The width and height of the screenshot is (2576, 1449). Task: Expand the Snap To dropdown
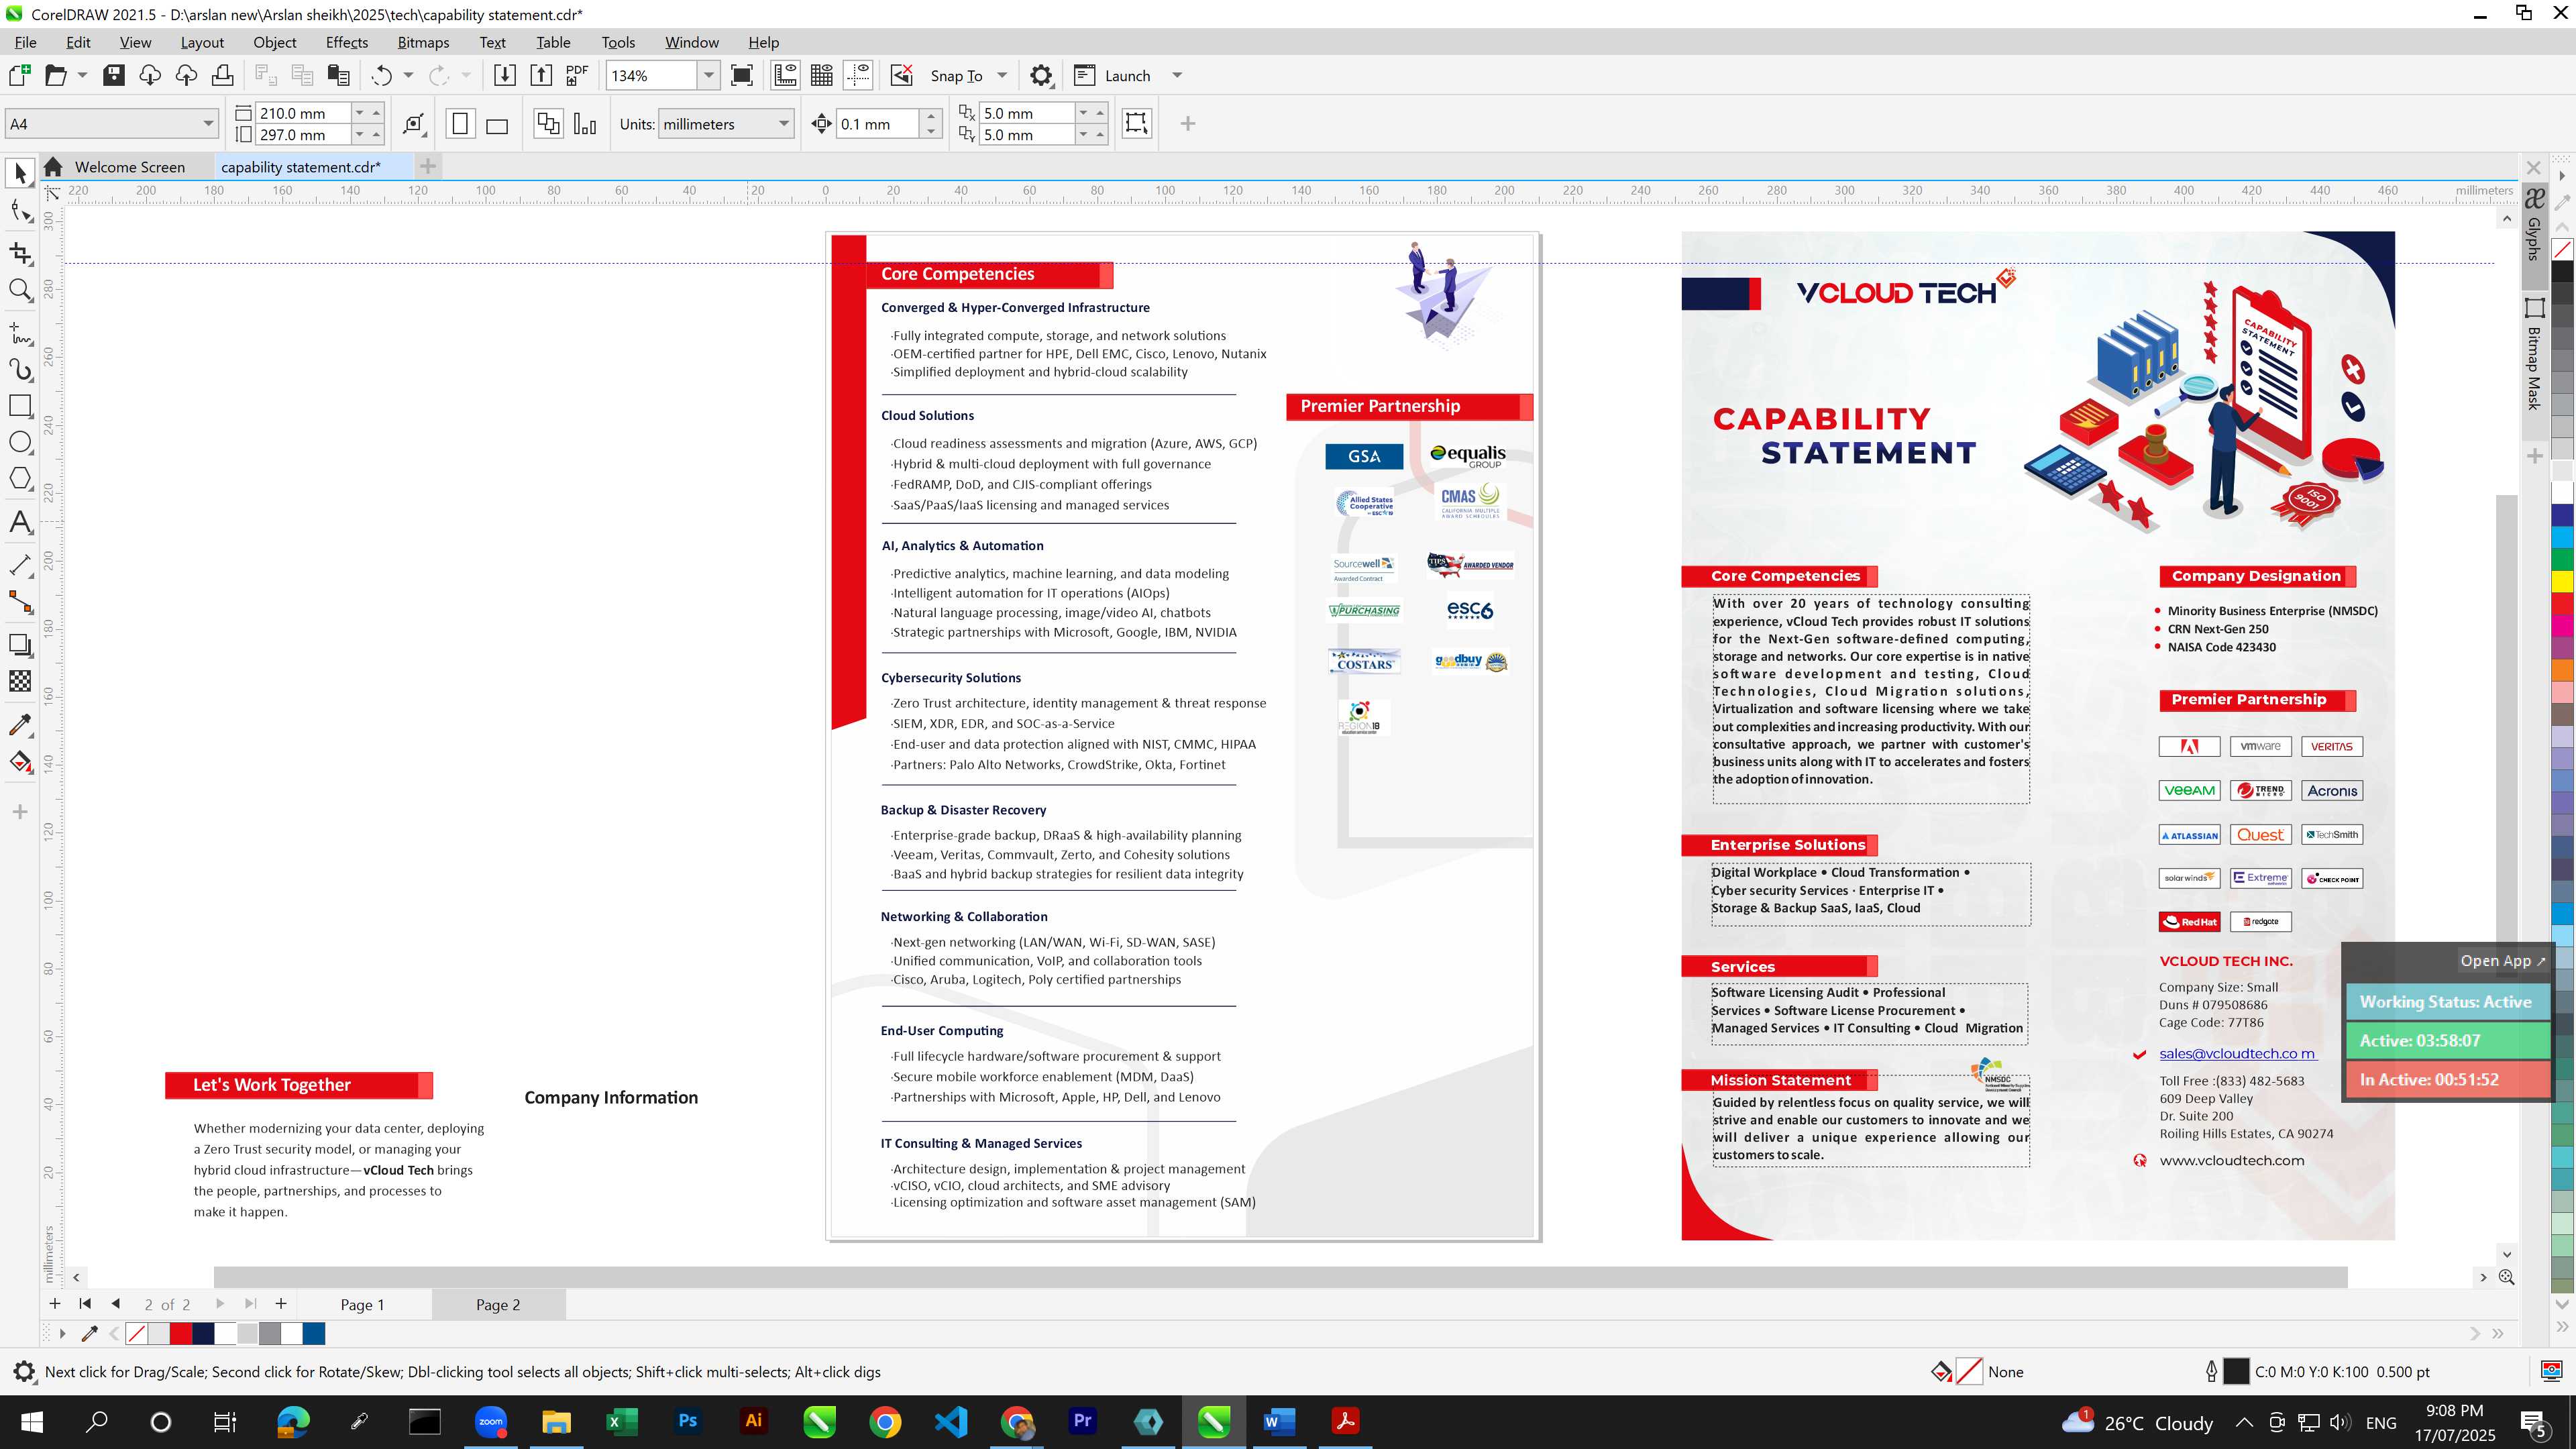point(1002,76)
